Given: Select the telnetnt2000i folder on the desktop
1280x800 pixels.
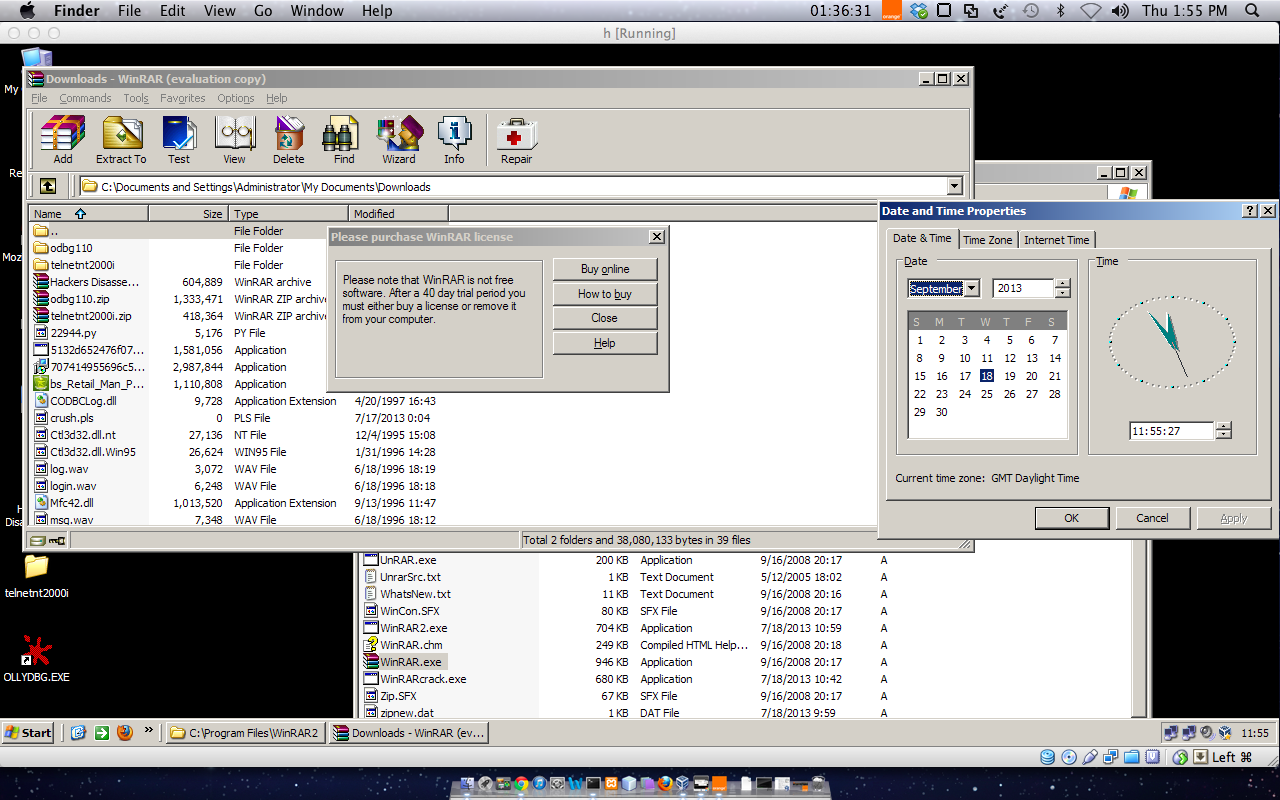Looking at the screenshot, I should [37, 576].
